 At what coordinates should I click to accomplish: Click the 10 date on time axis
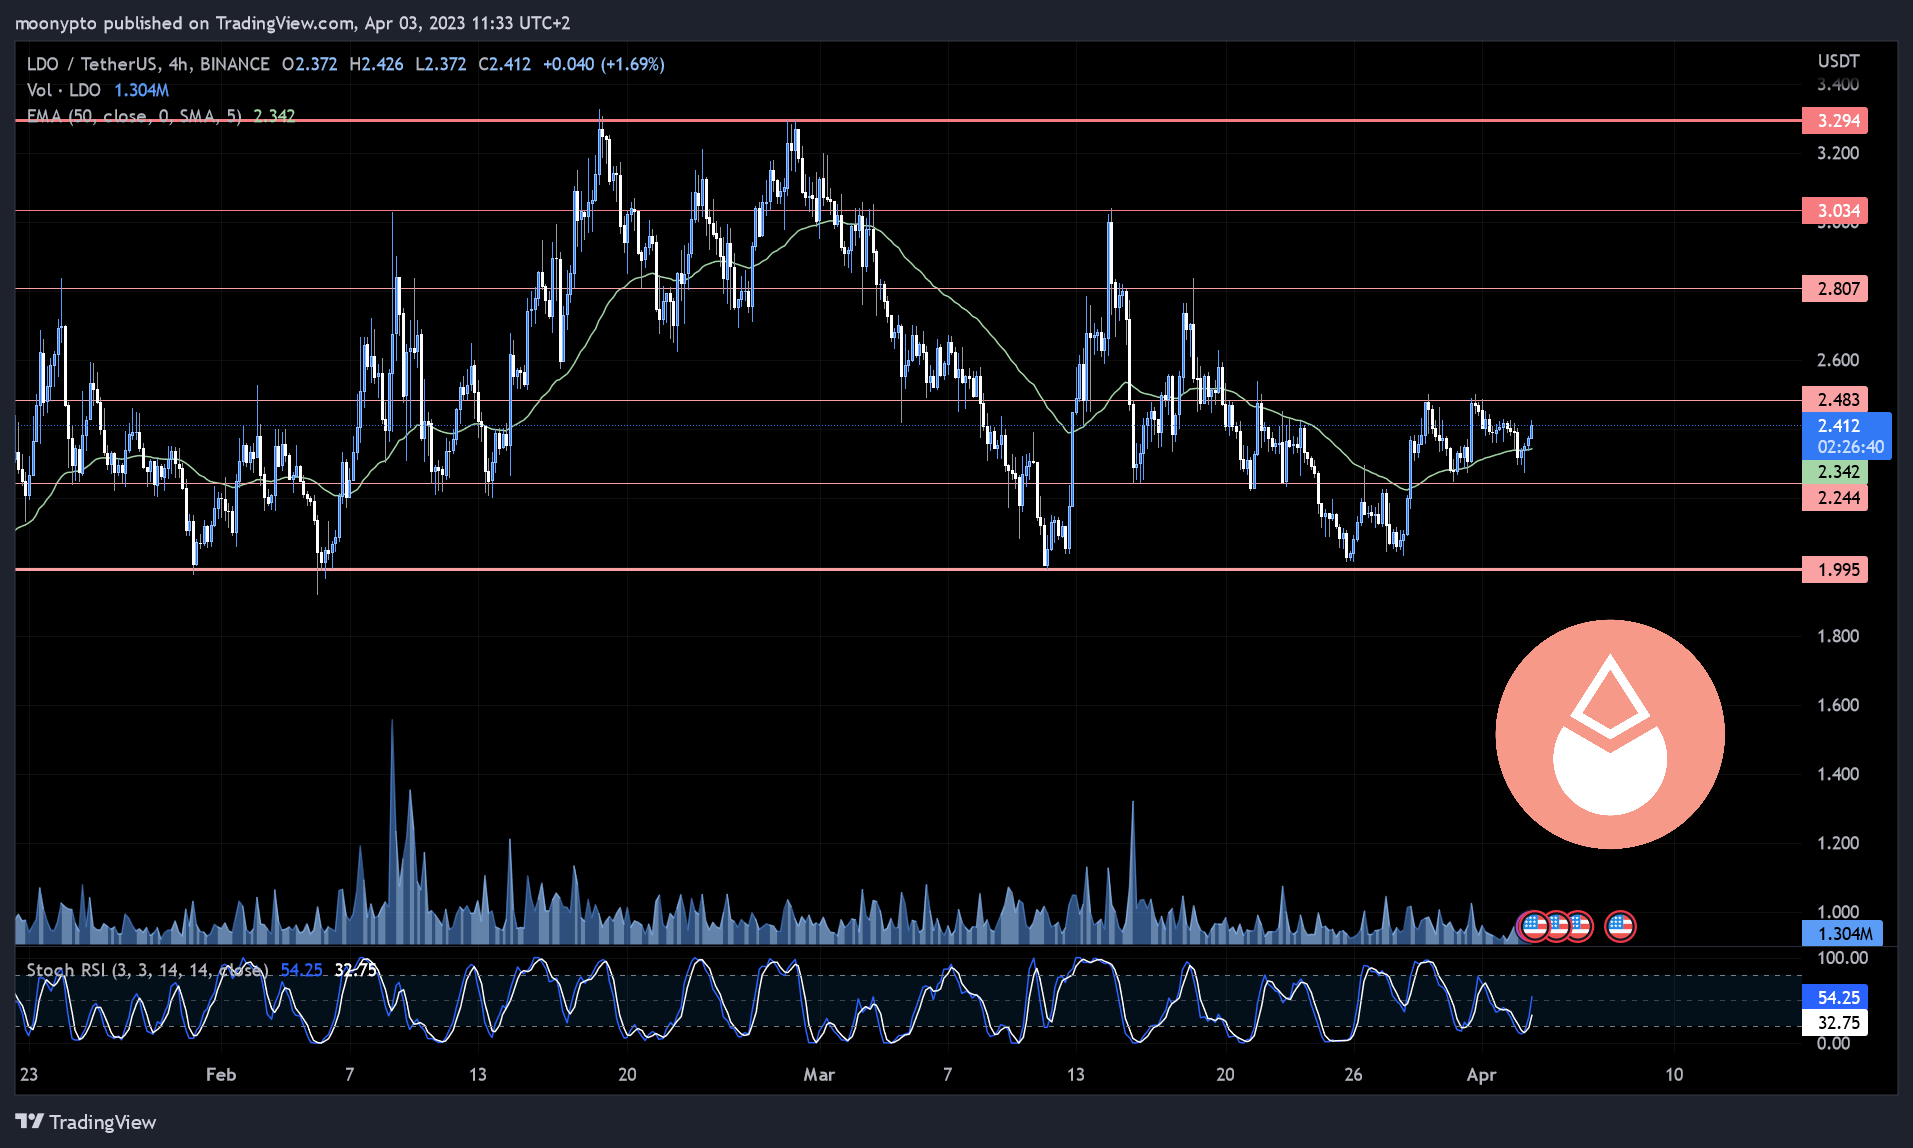point(1674,1075)
